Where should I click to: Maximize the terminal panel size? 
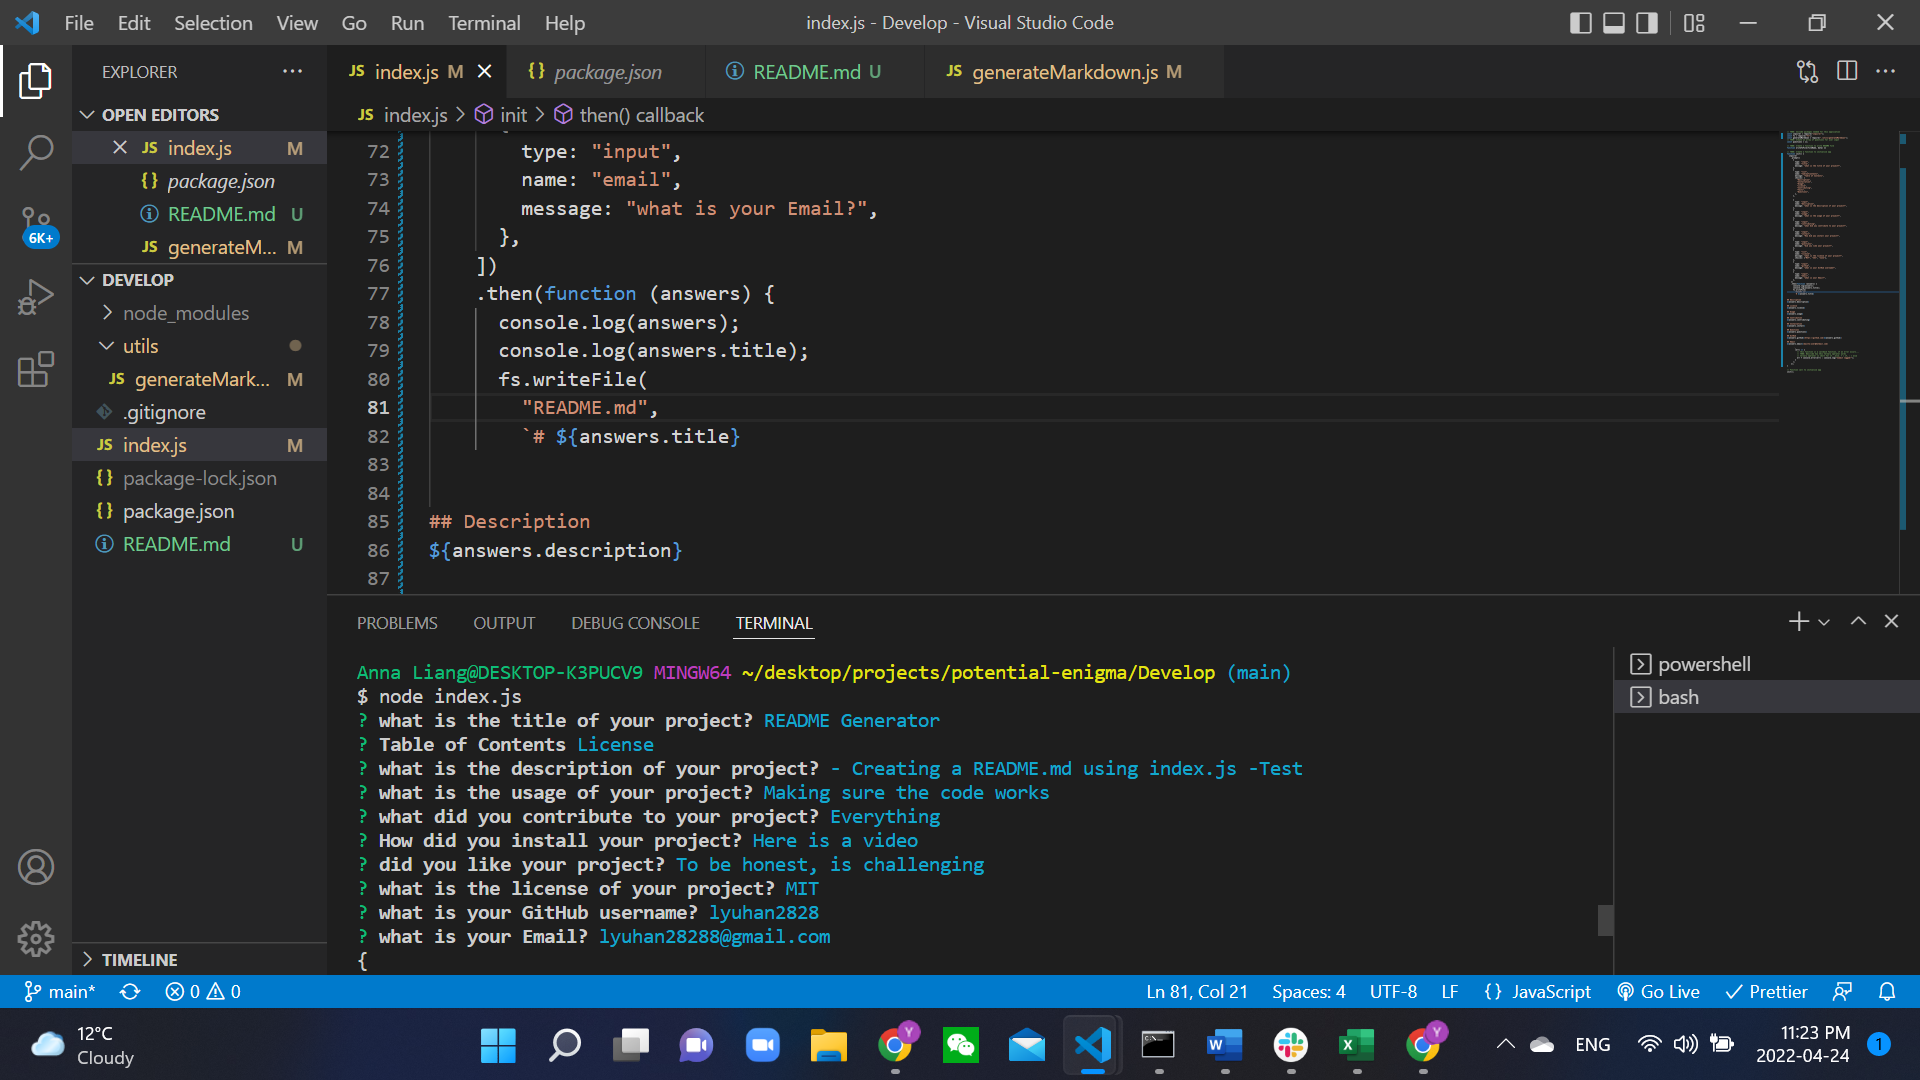1858,622
